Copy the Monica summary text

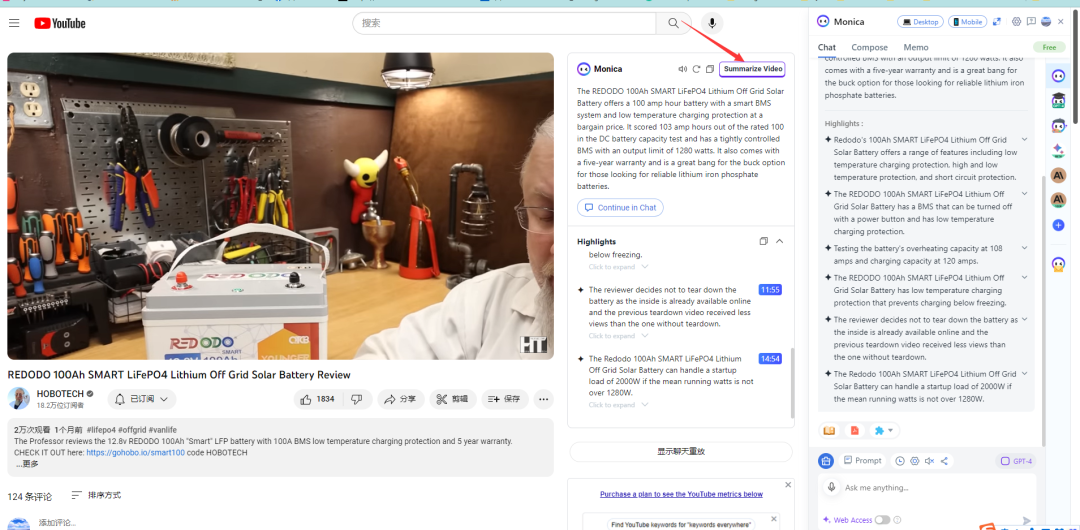click(709, 69)
